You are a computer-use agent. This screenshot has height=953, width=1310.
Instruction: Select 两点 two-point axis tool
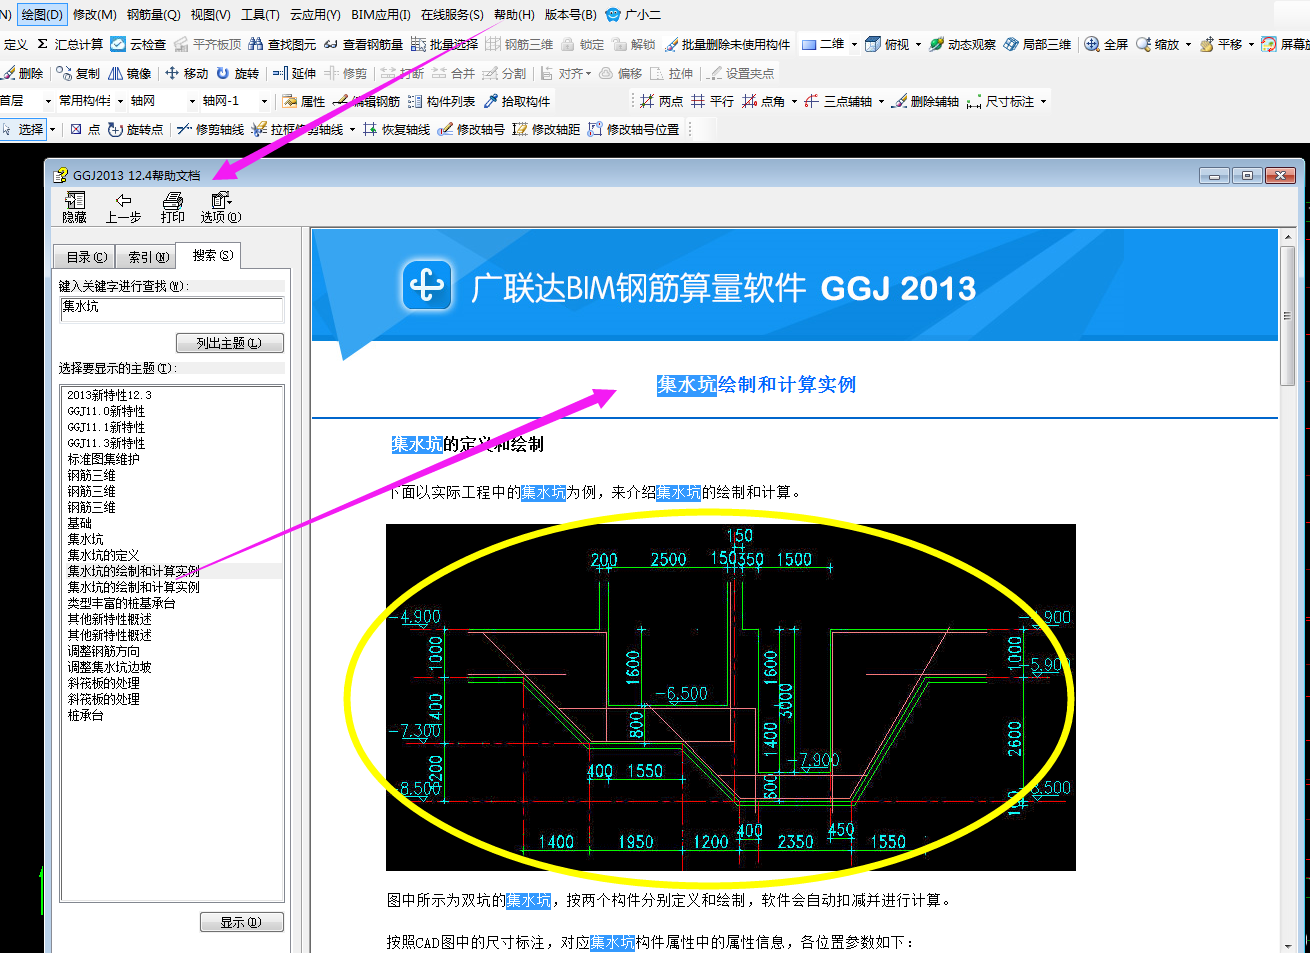click(661, 101)
